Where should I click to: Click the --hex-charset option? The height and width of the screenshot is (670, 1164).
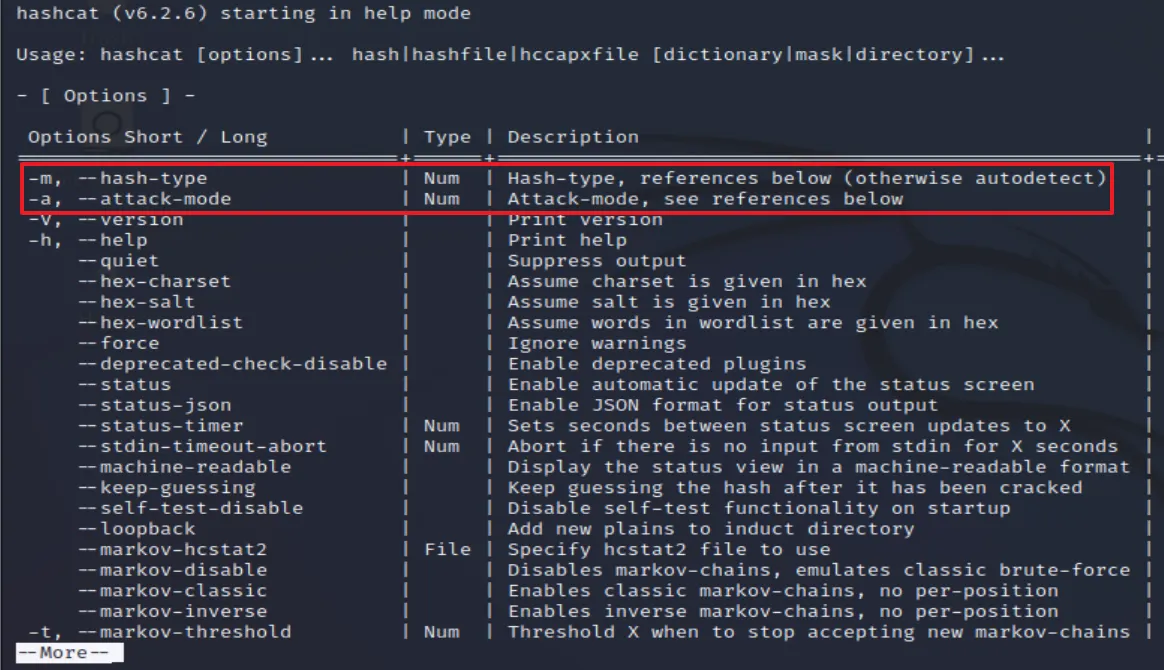[154, 282]
